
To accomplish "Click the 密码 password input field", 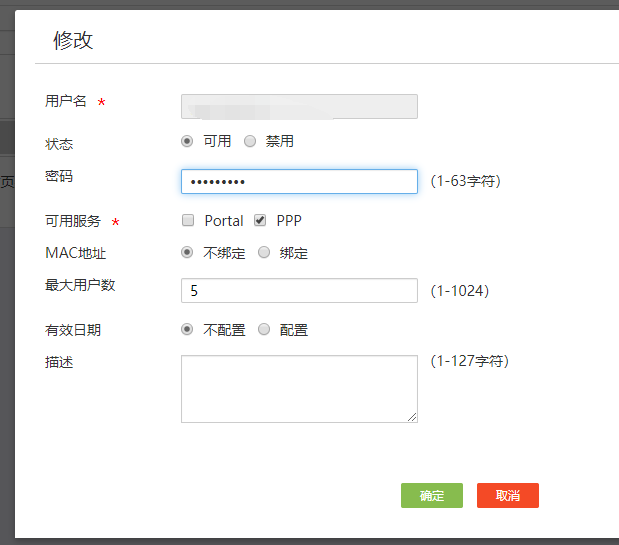I will pyautogui.click(x=299, y=181).
